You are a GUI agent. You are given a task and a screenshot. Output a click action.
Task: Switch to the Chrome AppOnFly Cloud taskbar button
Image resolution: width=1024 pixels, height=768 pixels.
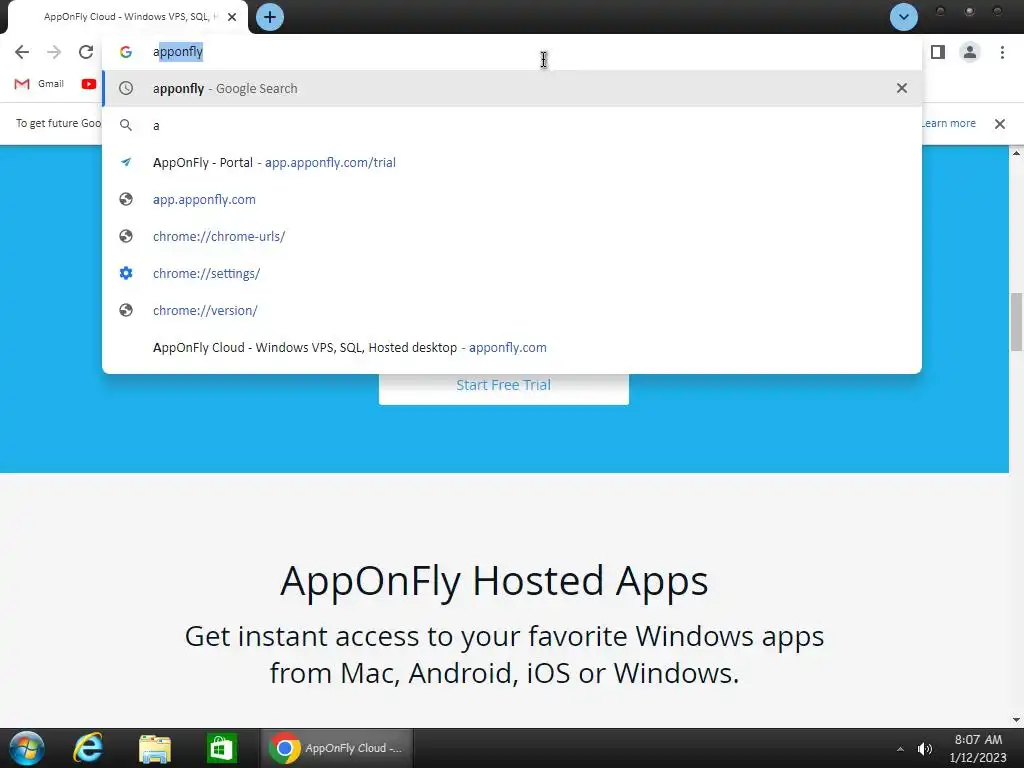pos(337,748)
